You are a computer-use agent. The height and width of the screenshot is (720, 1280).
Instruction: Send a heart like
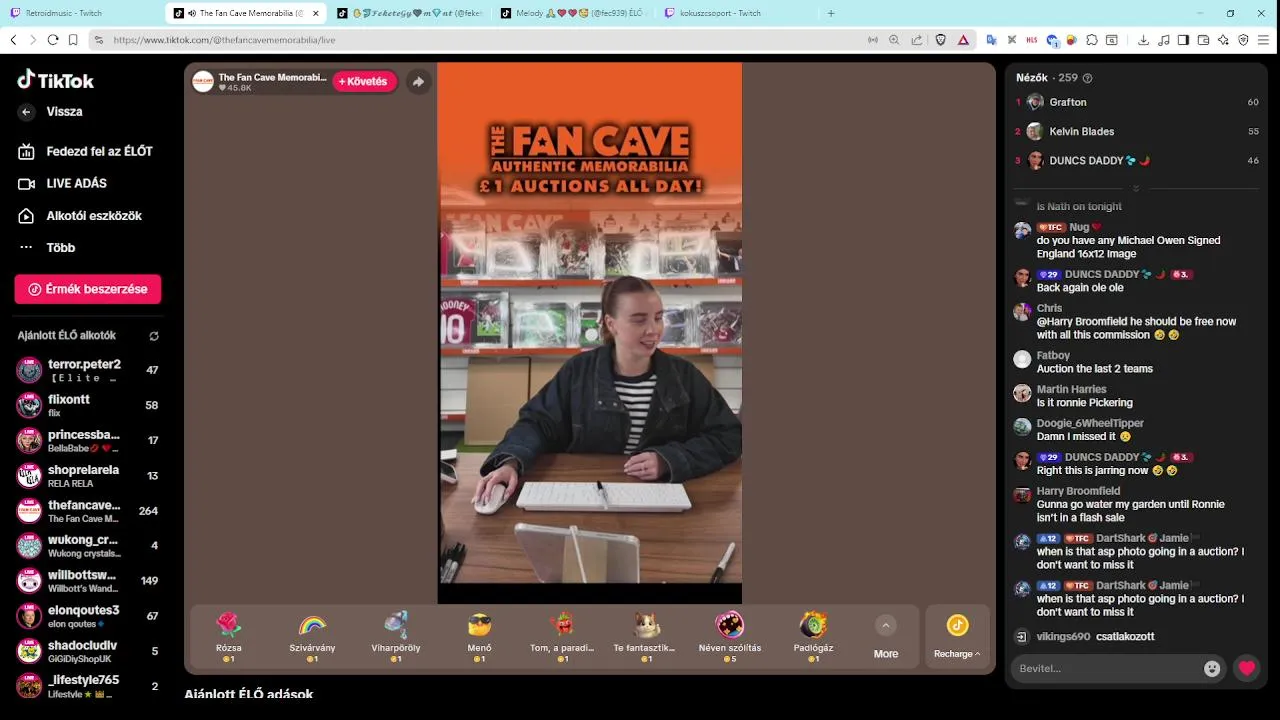pos(1246,668)
